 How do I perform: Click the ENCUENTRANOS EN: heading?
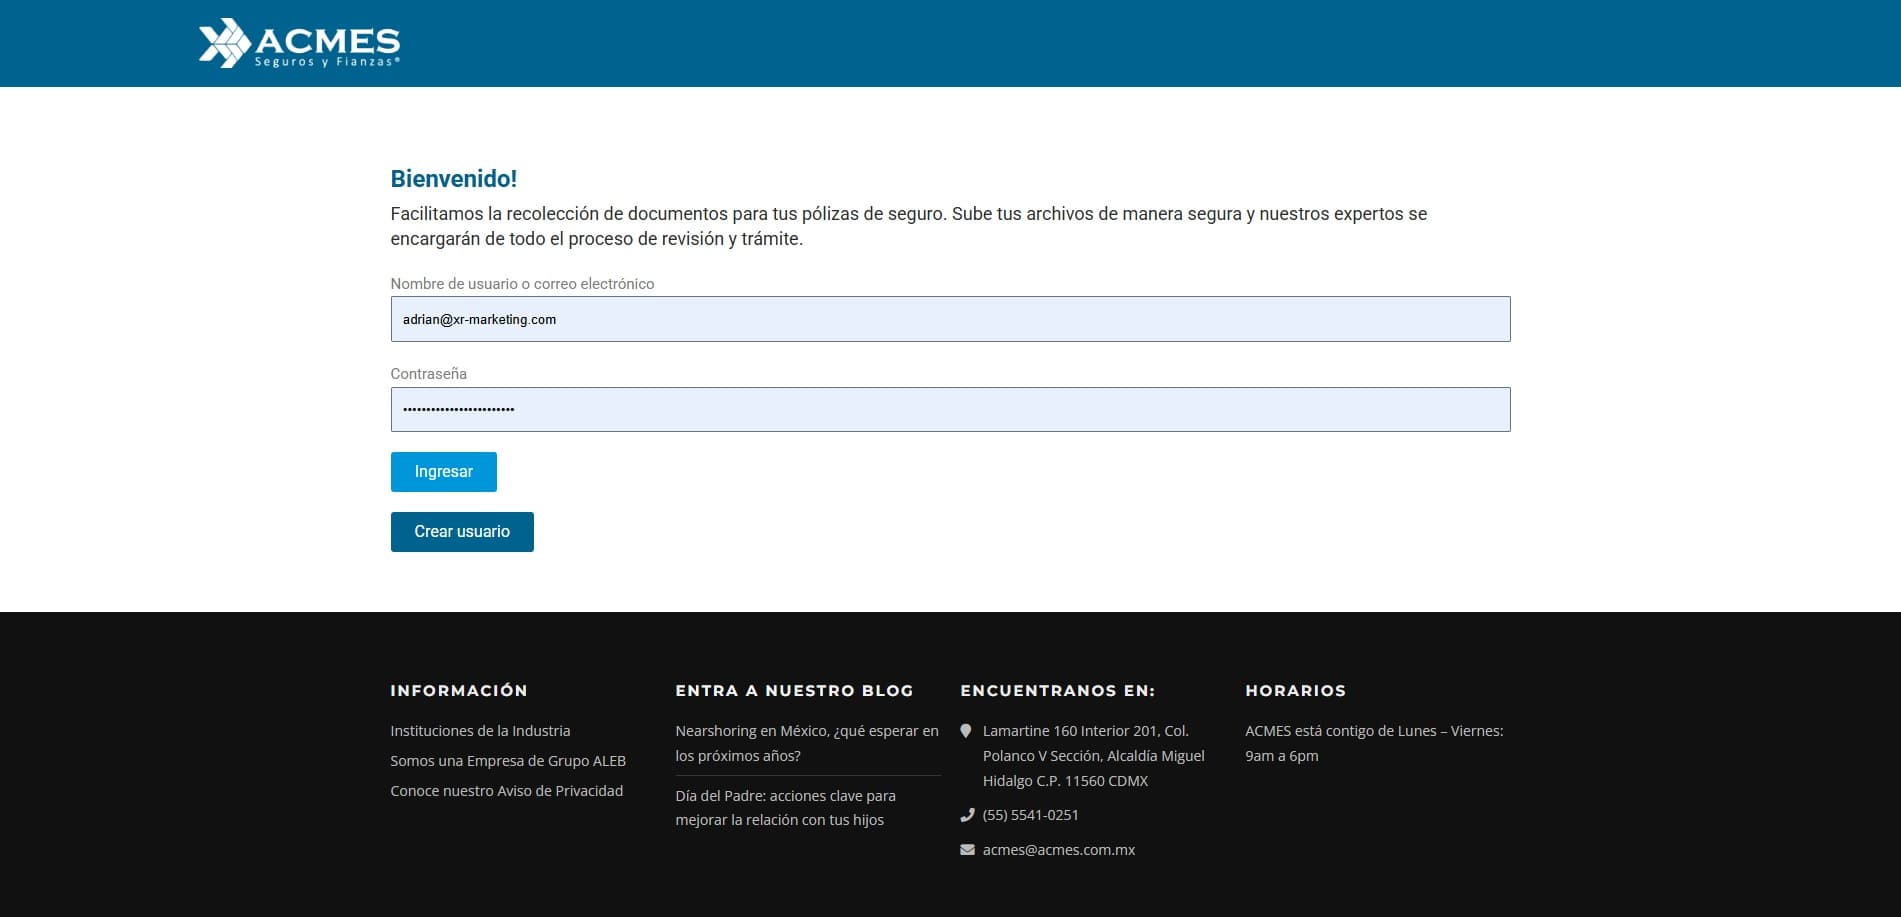(x=1057, y=691)
